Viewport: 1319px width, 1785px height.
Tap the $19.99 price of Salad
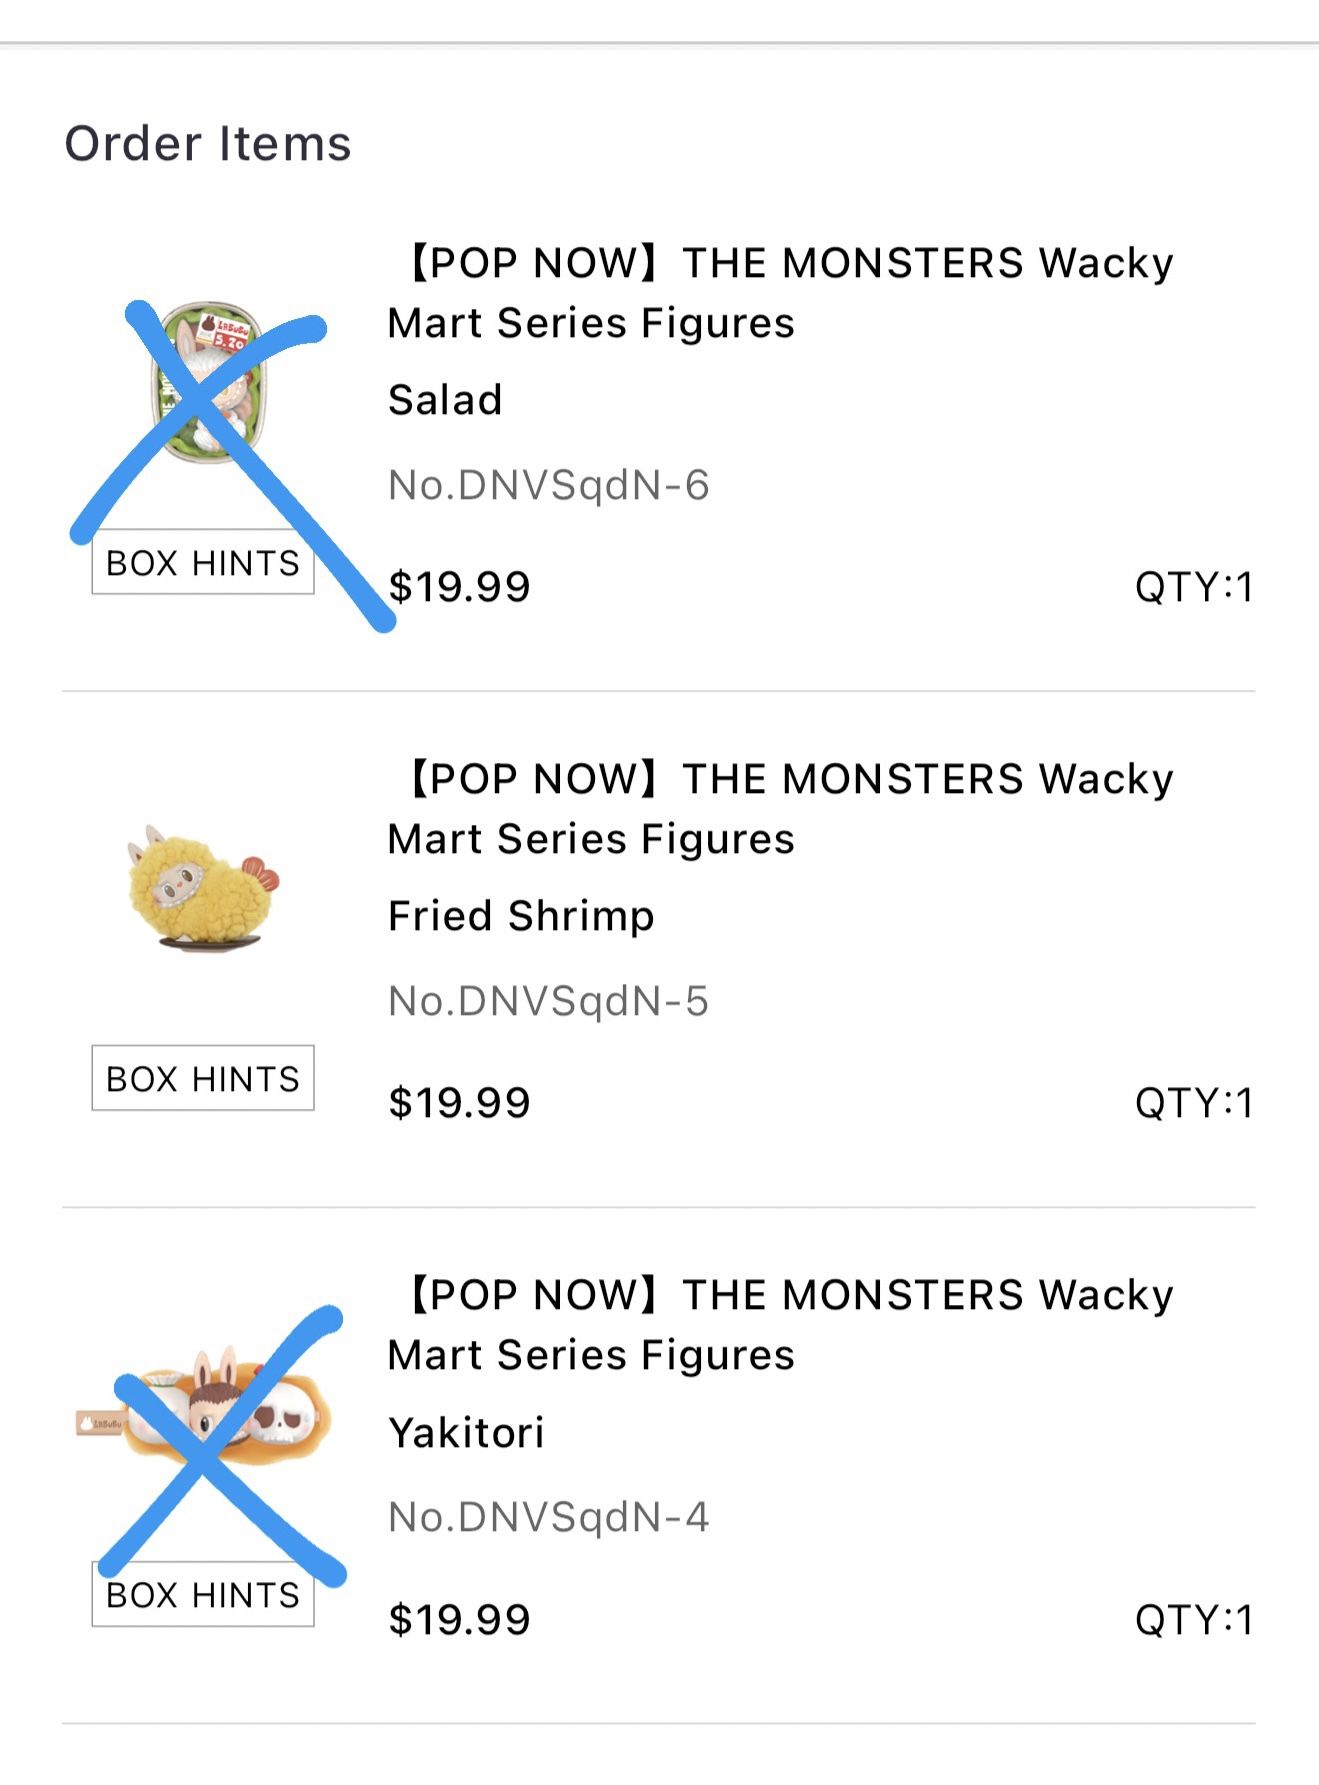pos(459,587)
